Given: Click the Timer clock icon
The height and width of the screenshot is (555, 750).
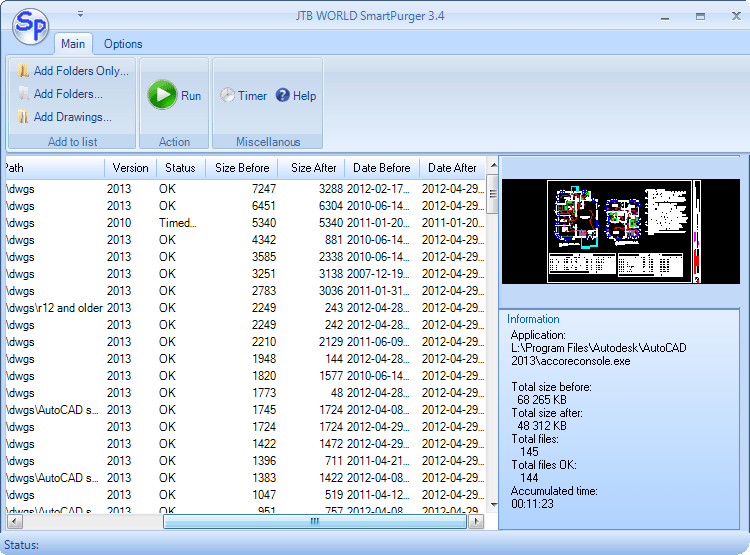Looking at the screenshot, I should (228, 95).
